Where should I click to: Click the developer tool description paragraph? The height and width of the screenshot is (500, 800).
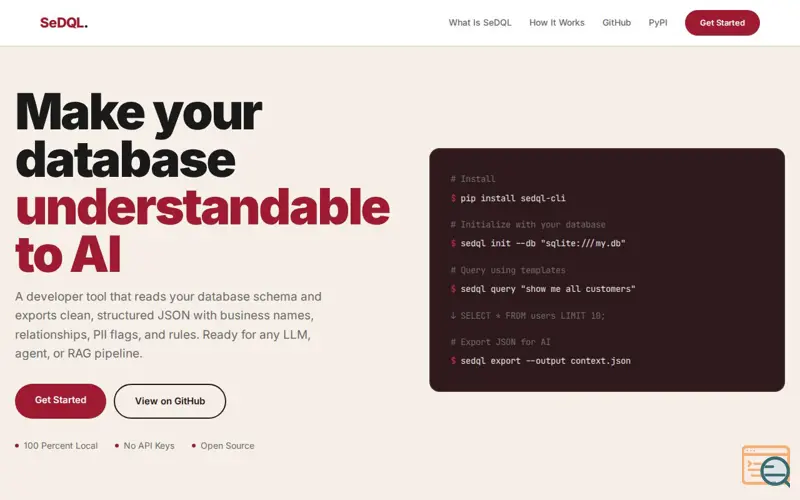pyautogui.click(x=168, y=325)
